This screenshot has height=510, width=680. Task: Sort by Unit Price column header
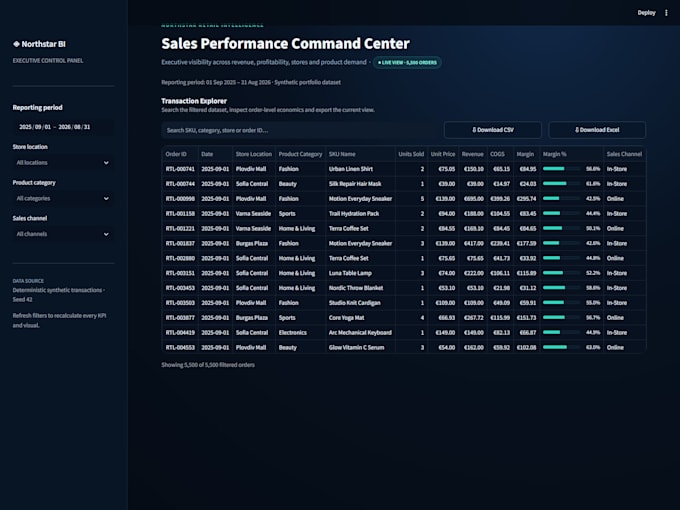(443, 154)
